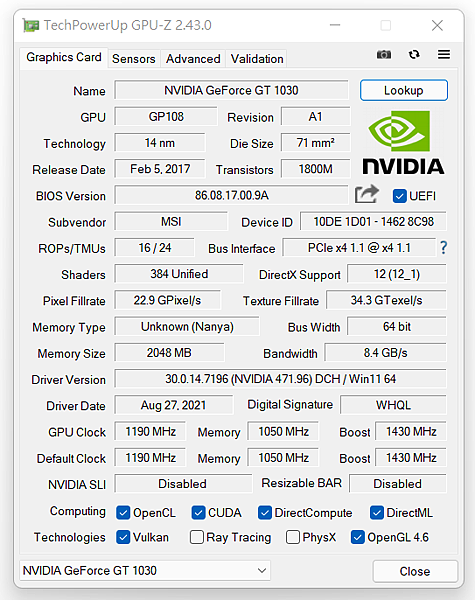Click the refresh arrows icon
The height and width of the screenshot is (600, 475).
pyautogui.click(x=414, y=55)
